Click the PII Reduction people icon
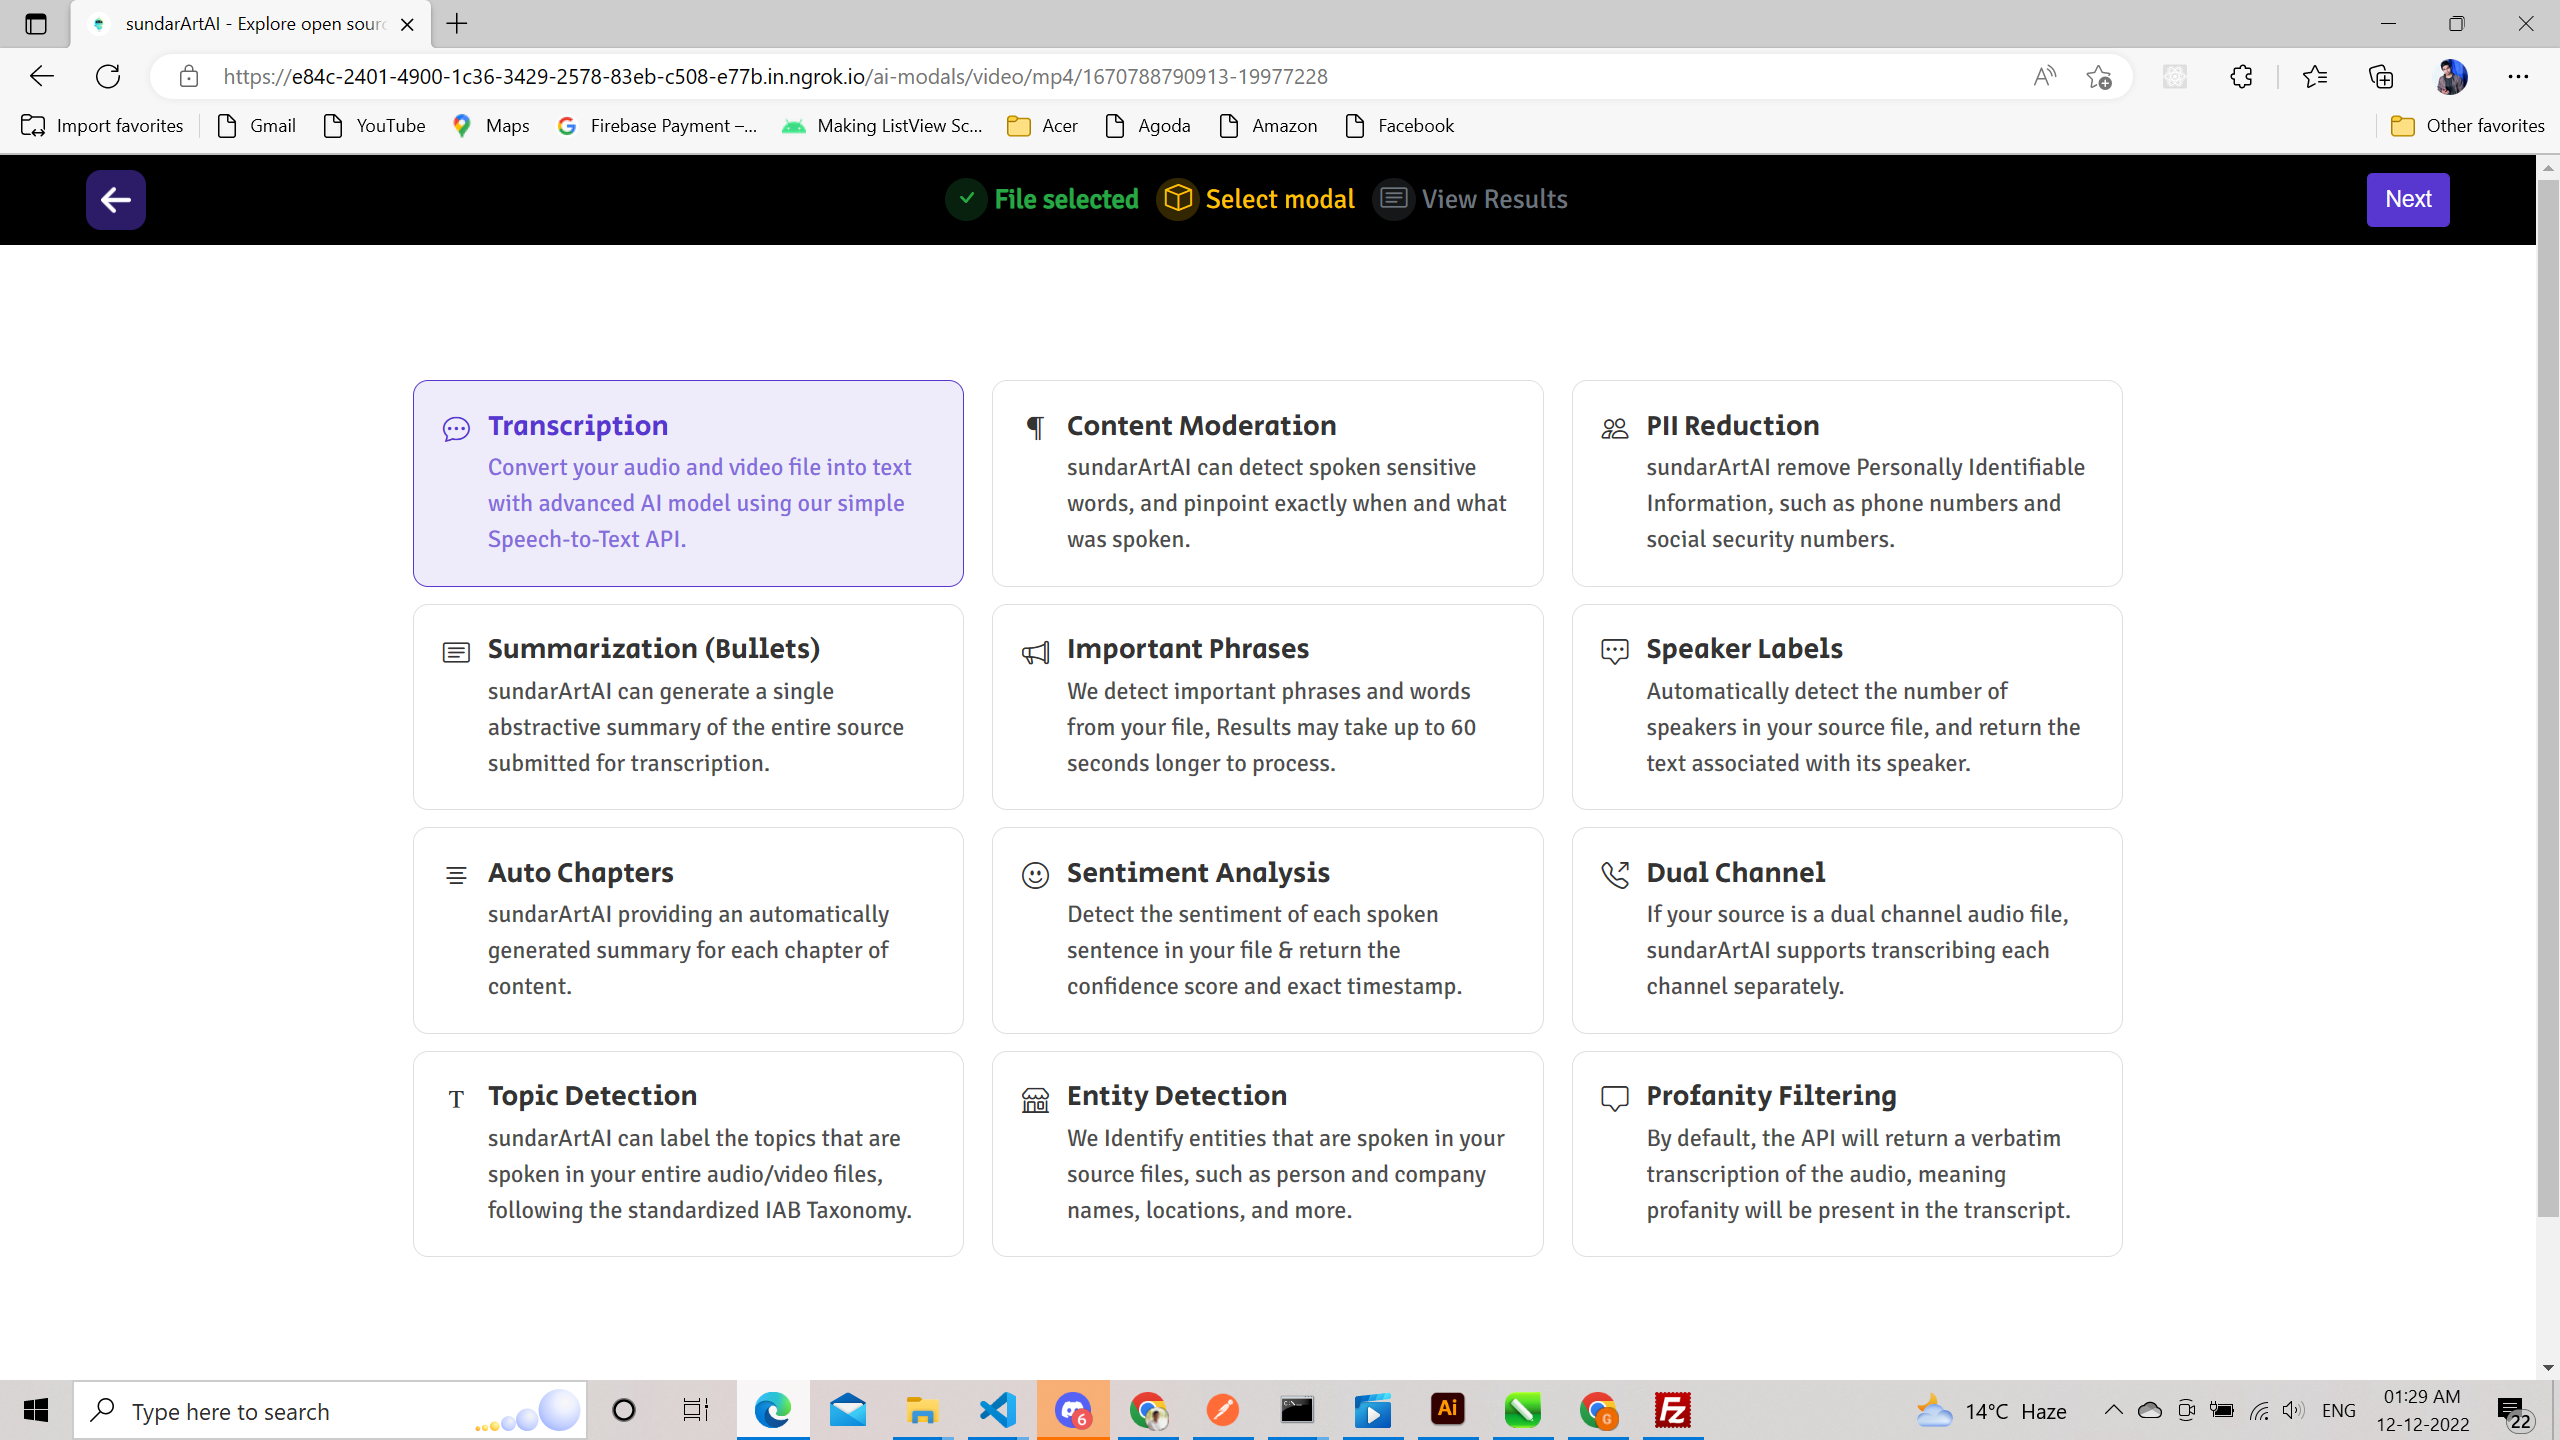Screen dimensions: 2560x1440 (x=1614, y=428)
